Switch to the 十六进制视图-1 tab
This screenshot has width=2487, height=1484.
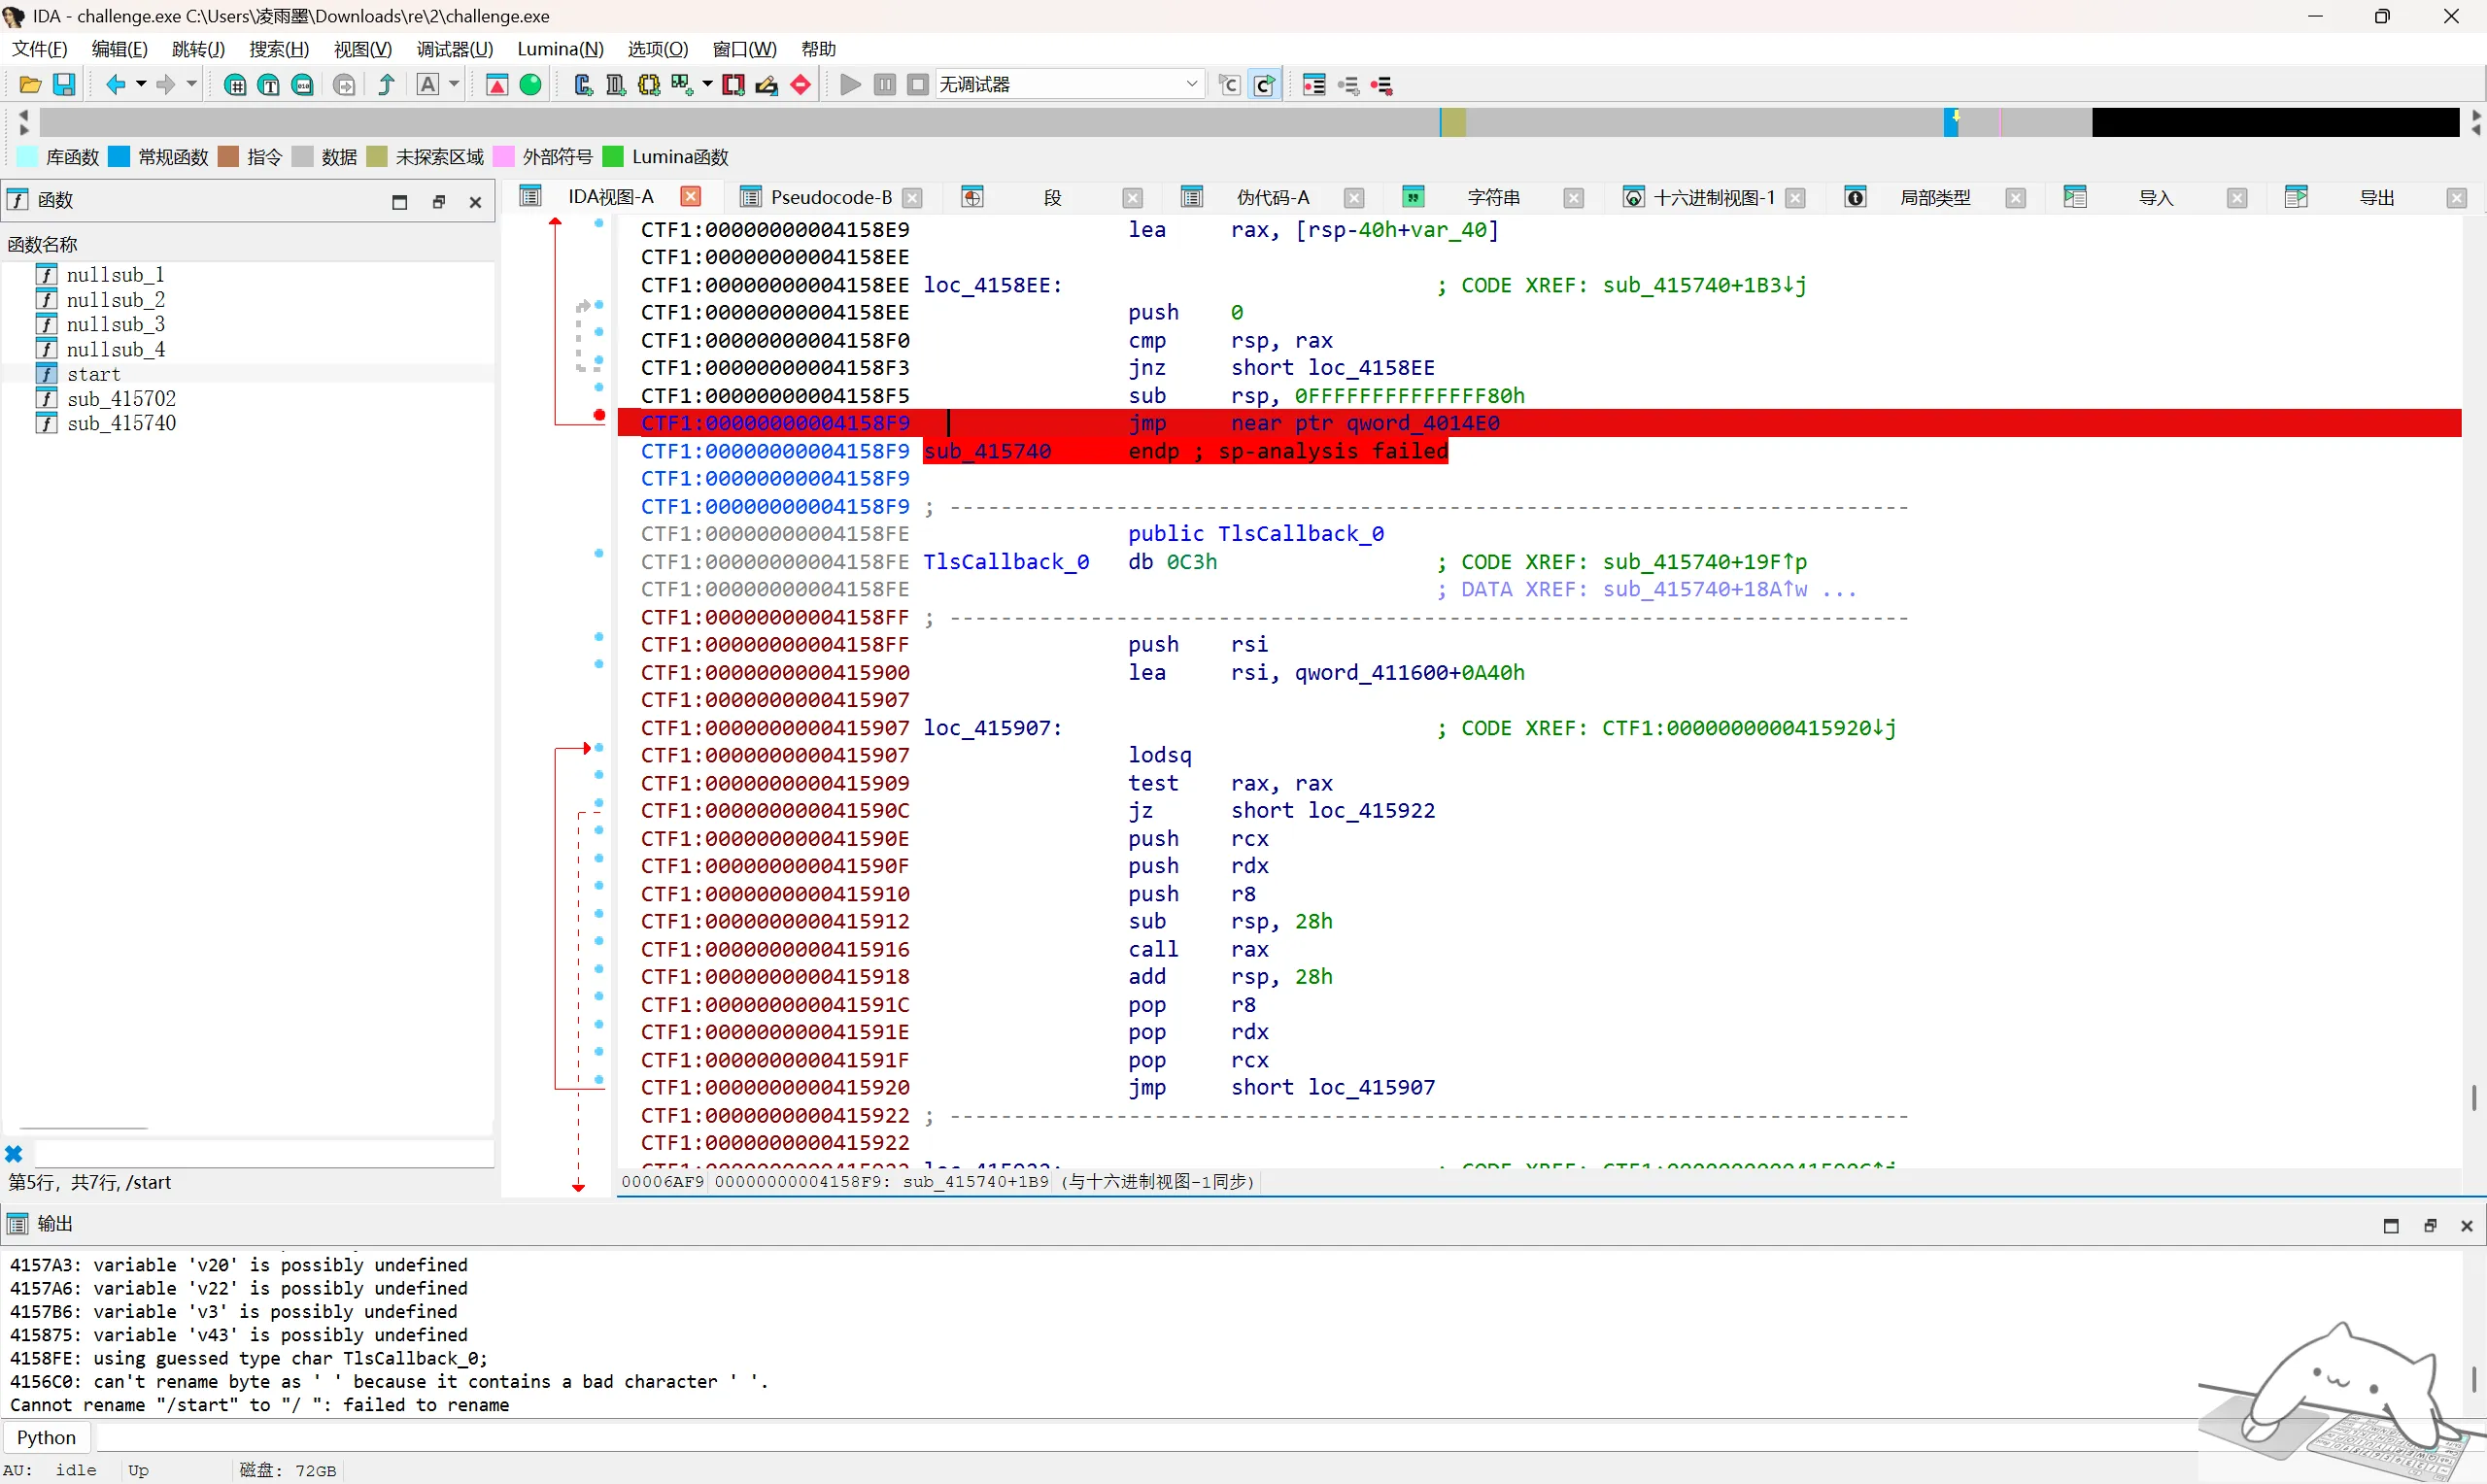1714,198
